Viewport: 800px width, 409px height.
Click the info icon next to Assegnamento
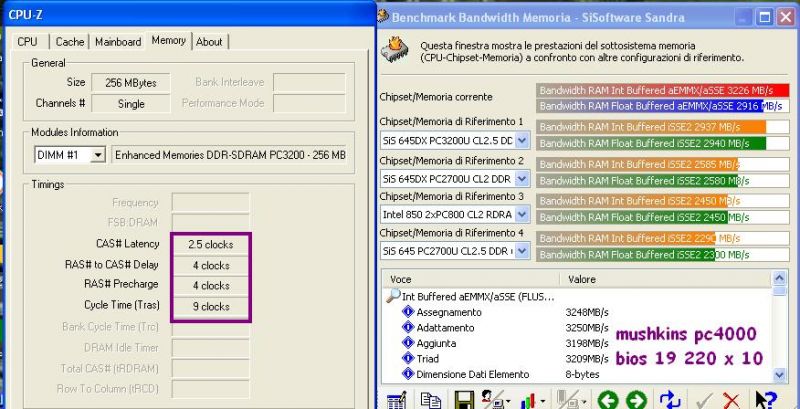pyautogui.click(x=408, y=312)
